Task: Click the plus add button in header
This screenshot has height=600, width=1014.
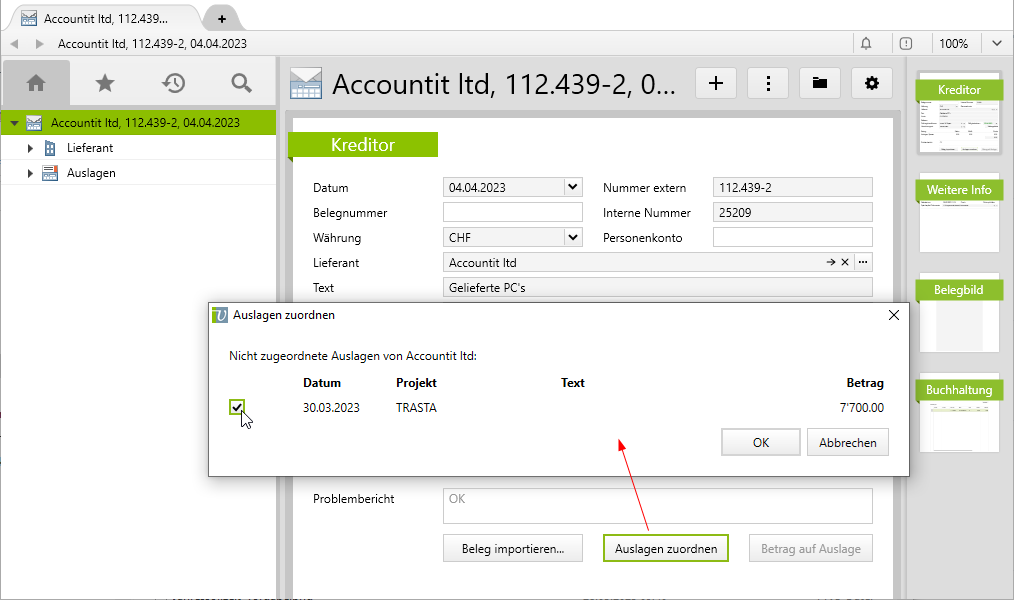Action: 715,84
